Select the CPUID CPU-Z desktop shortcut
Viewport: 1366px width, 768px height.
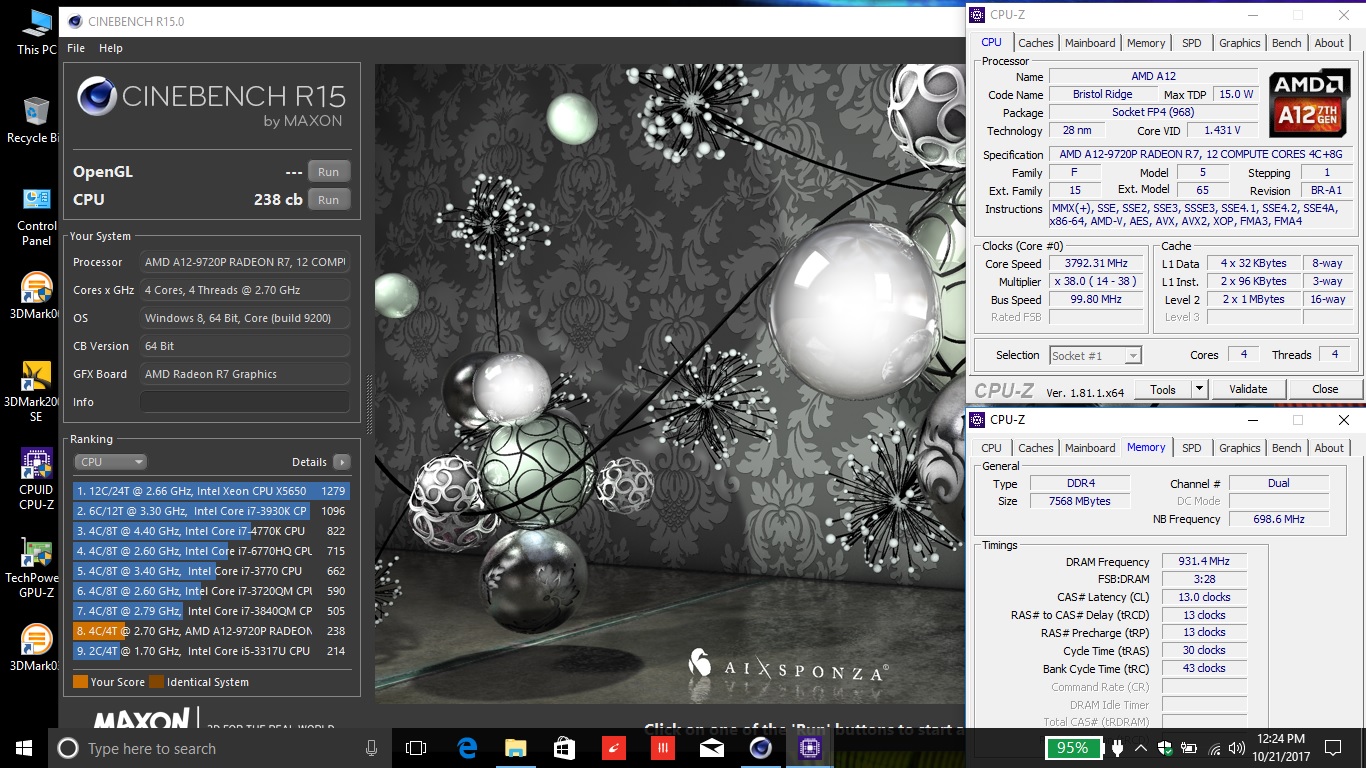point(36,479)
